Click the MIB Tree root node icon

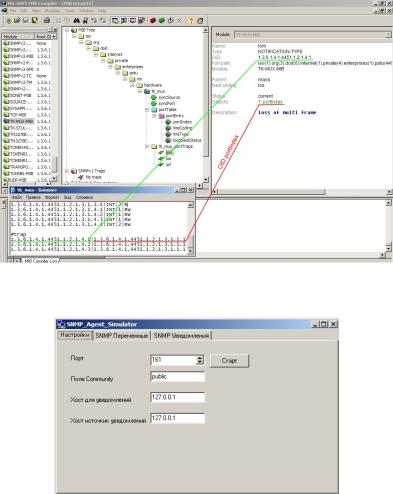click(x=74, y=30)
